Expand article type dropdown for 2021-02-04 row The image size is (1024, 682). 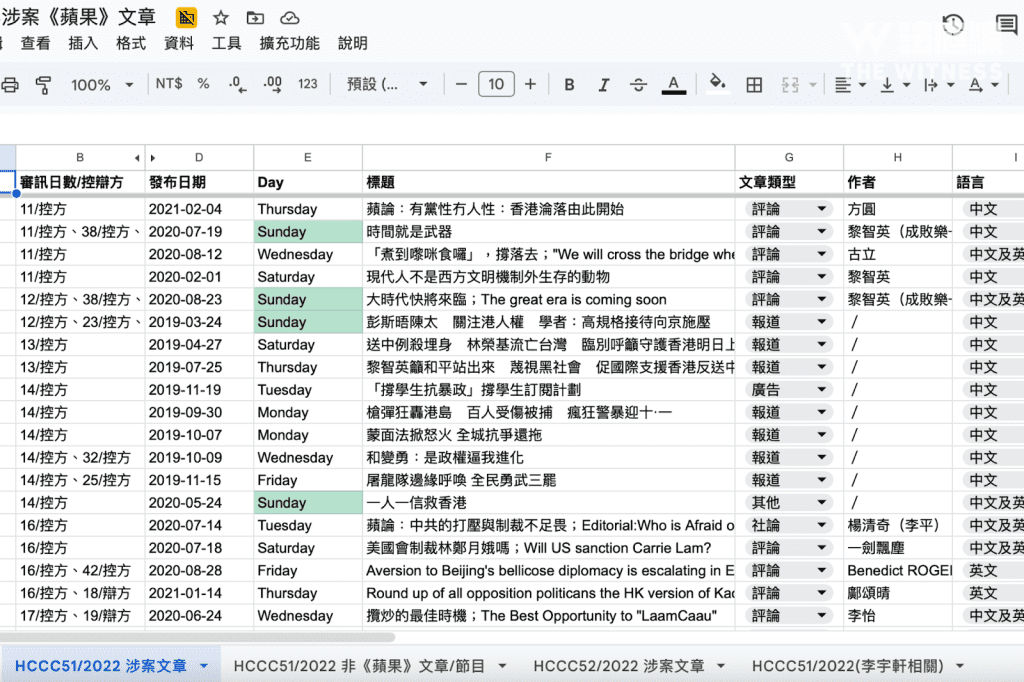[x=822, y=209]
